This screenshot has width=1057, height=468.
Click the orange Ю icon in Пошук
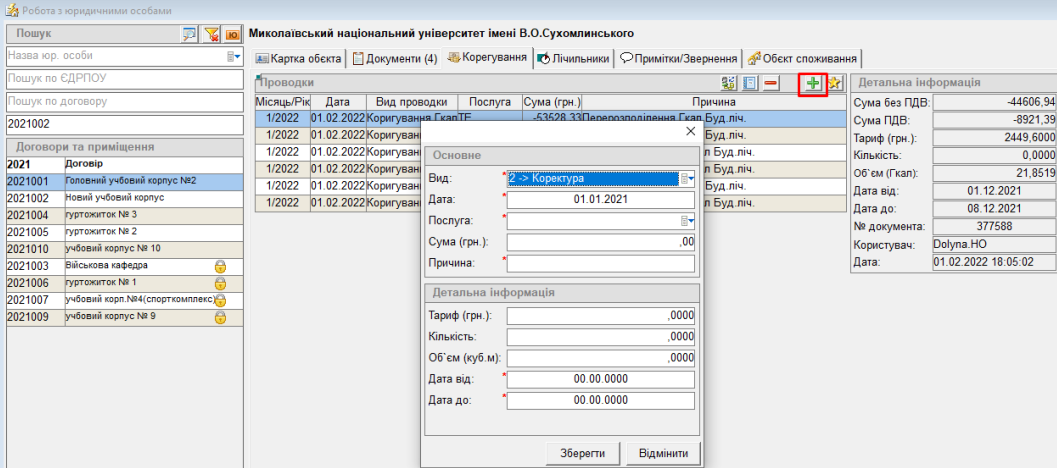pos(231,35)
